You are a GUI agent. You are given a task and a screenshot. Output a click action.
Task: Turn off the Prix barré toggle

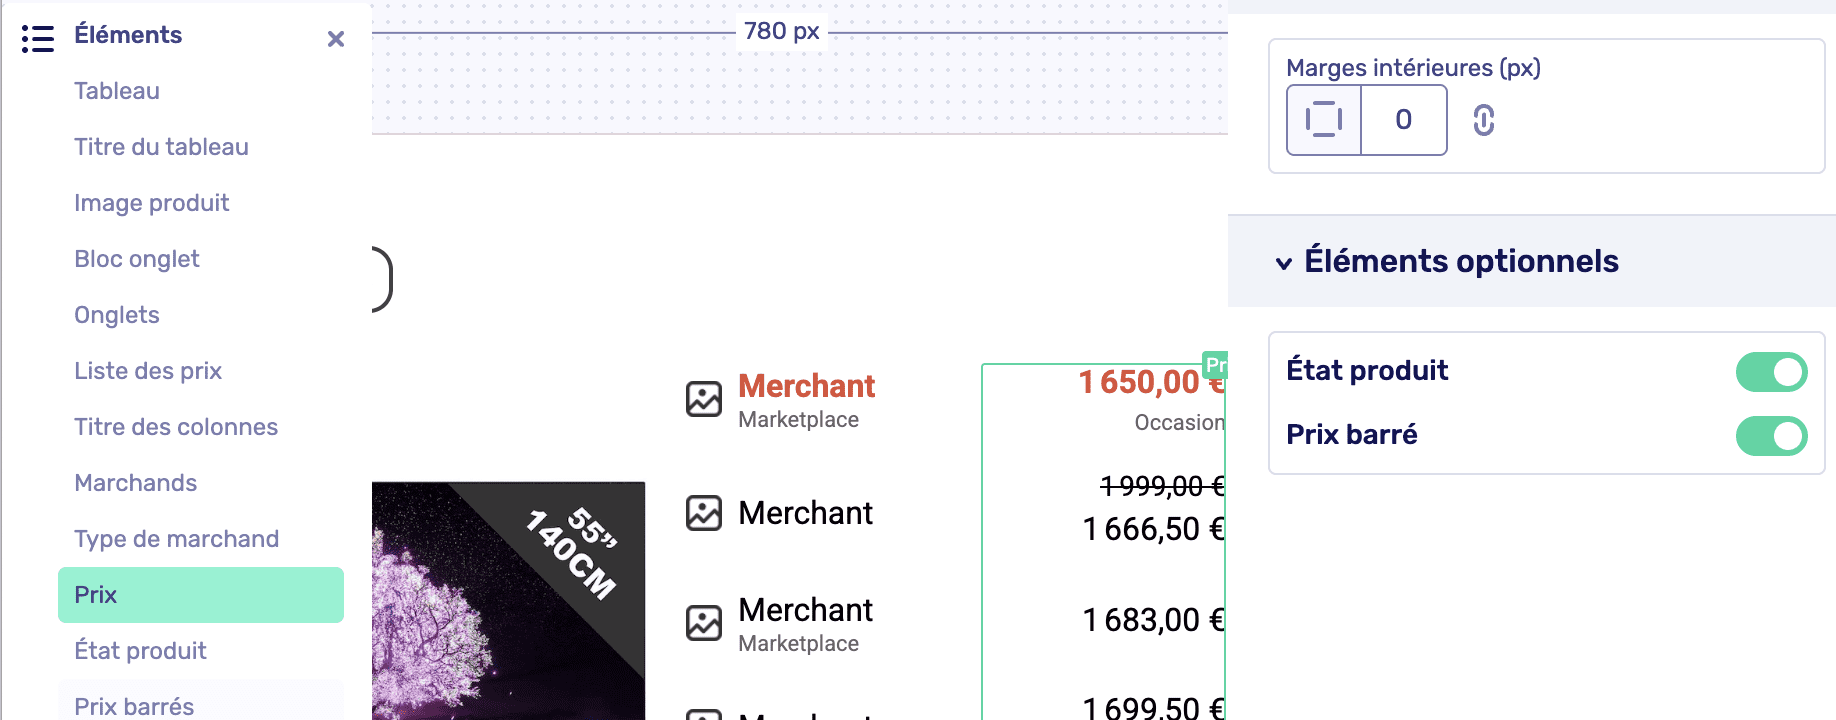click(x=1771, y=436)
